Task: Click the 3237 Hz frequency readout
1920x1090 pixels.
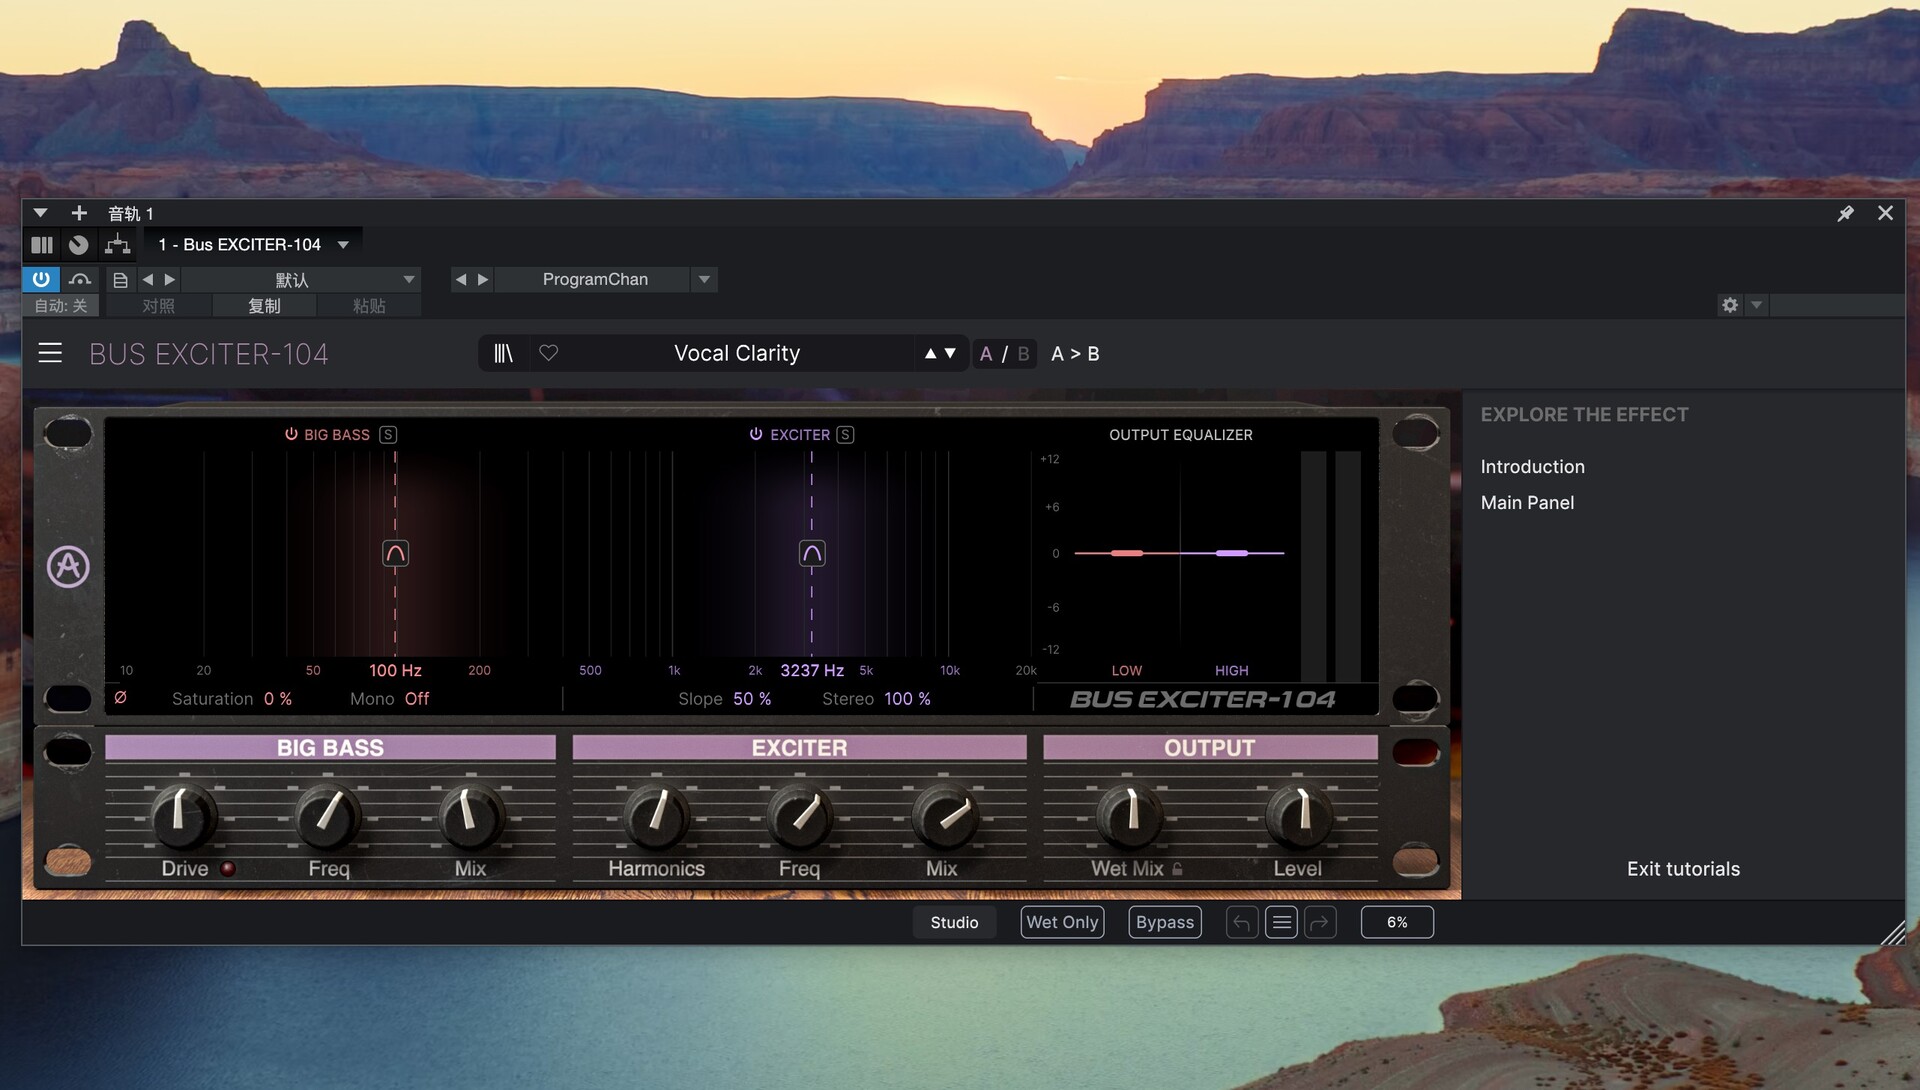Action: coord(812,670)
